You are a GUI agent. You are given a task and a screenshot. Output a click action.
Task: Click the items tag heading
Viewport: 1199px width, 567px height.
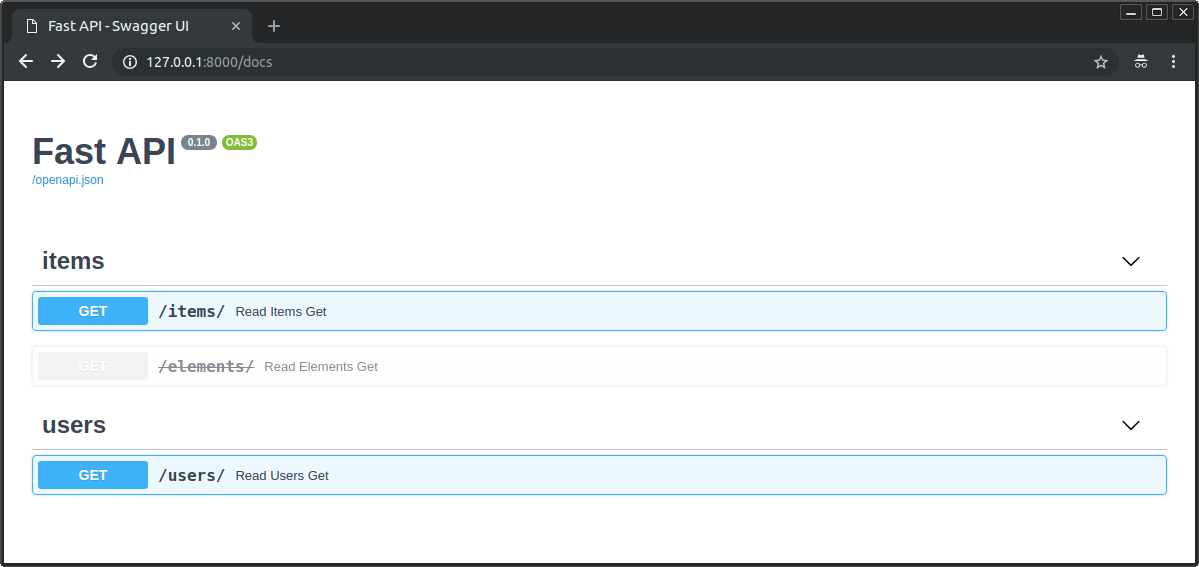point(73,261)
